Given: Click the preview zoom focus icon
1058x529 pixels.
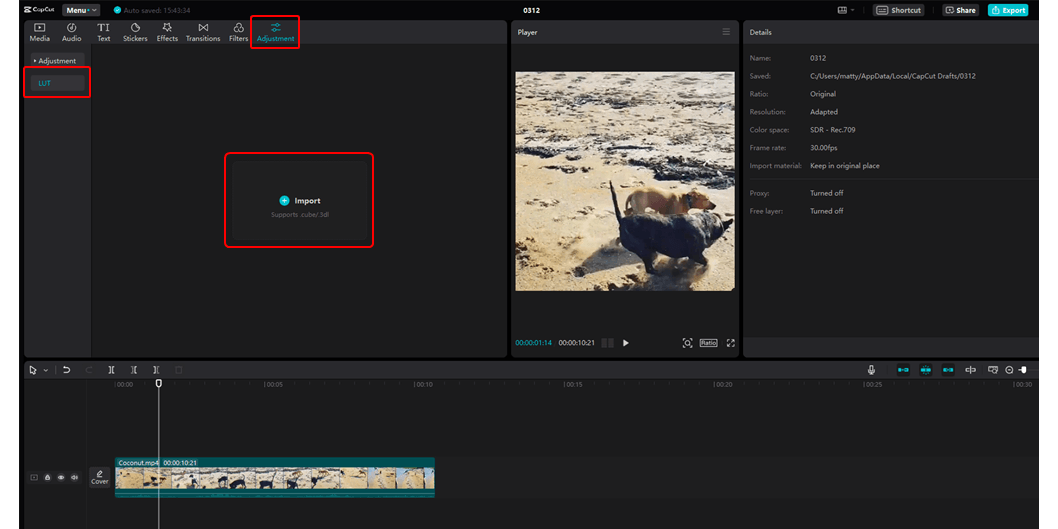Looking at the screenshot, I should [x=687, y=343].
